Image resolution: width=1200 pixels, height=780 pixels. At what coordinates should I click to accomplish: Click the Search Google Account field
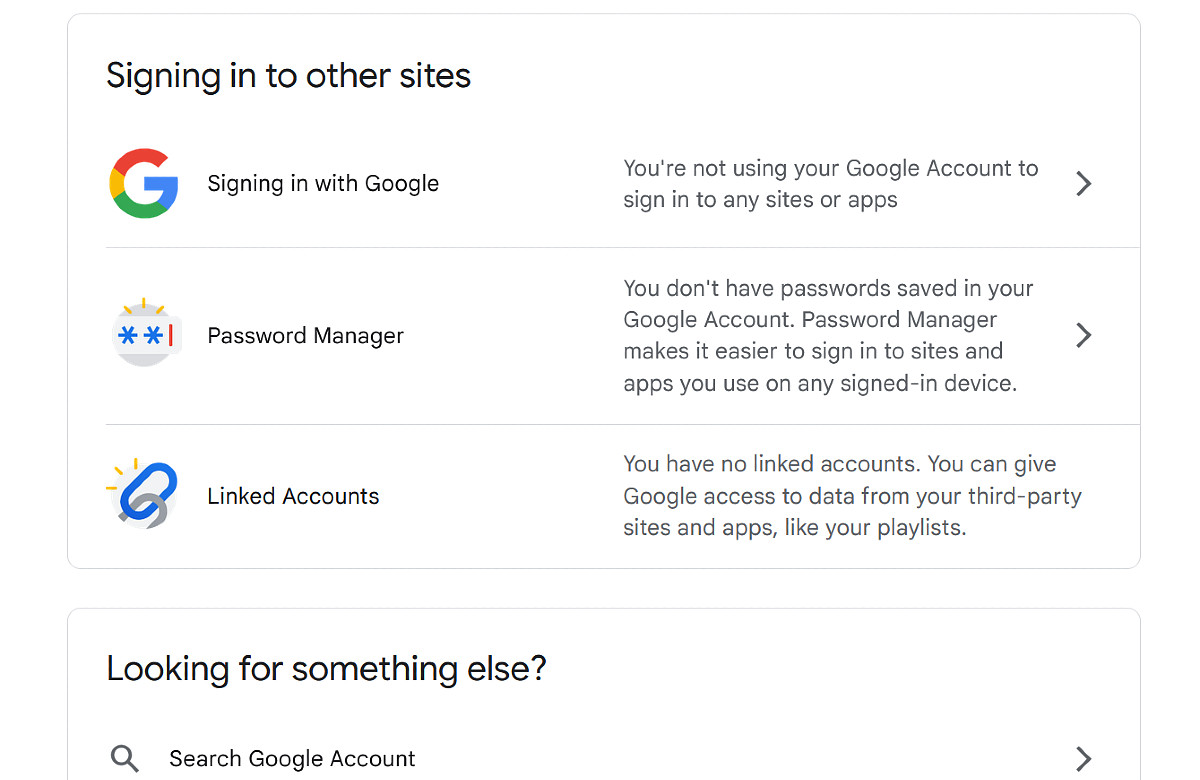pyautogui.click(x=292, y=758)
